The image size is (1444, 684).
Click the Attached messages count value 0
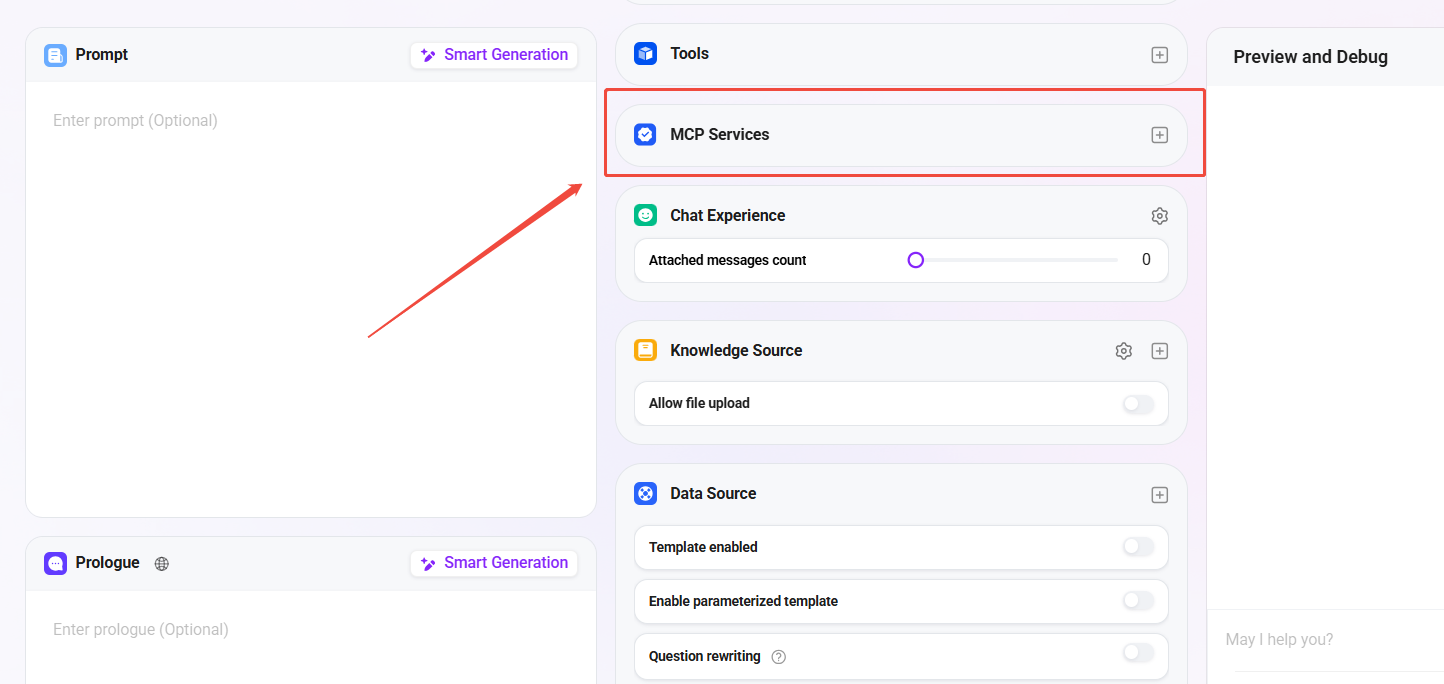1146,260
